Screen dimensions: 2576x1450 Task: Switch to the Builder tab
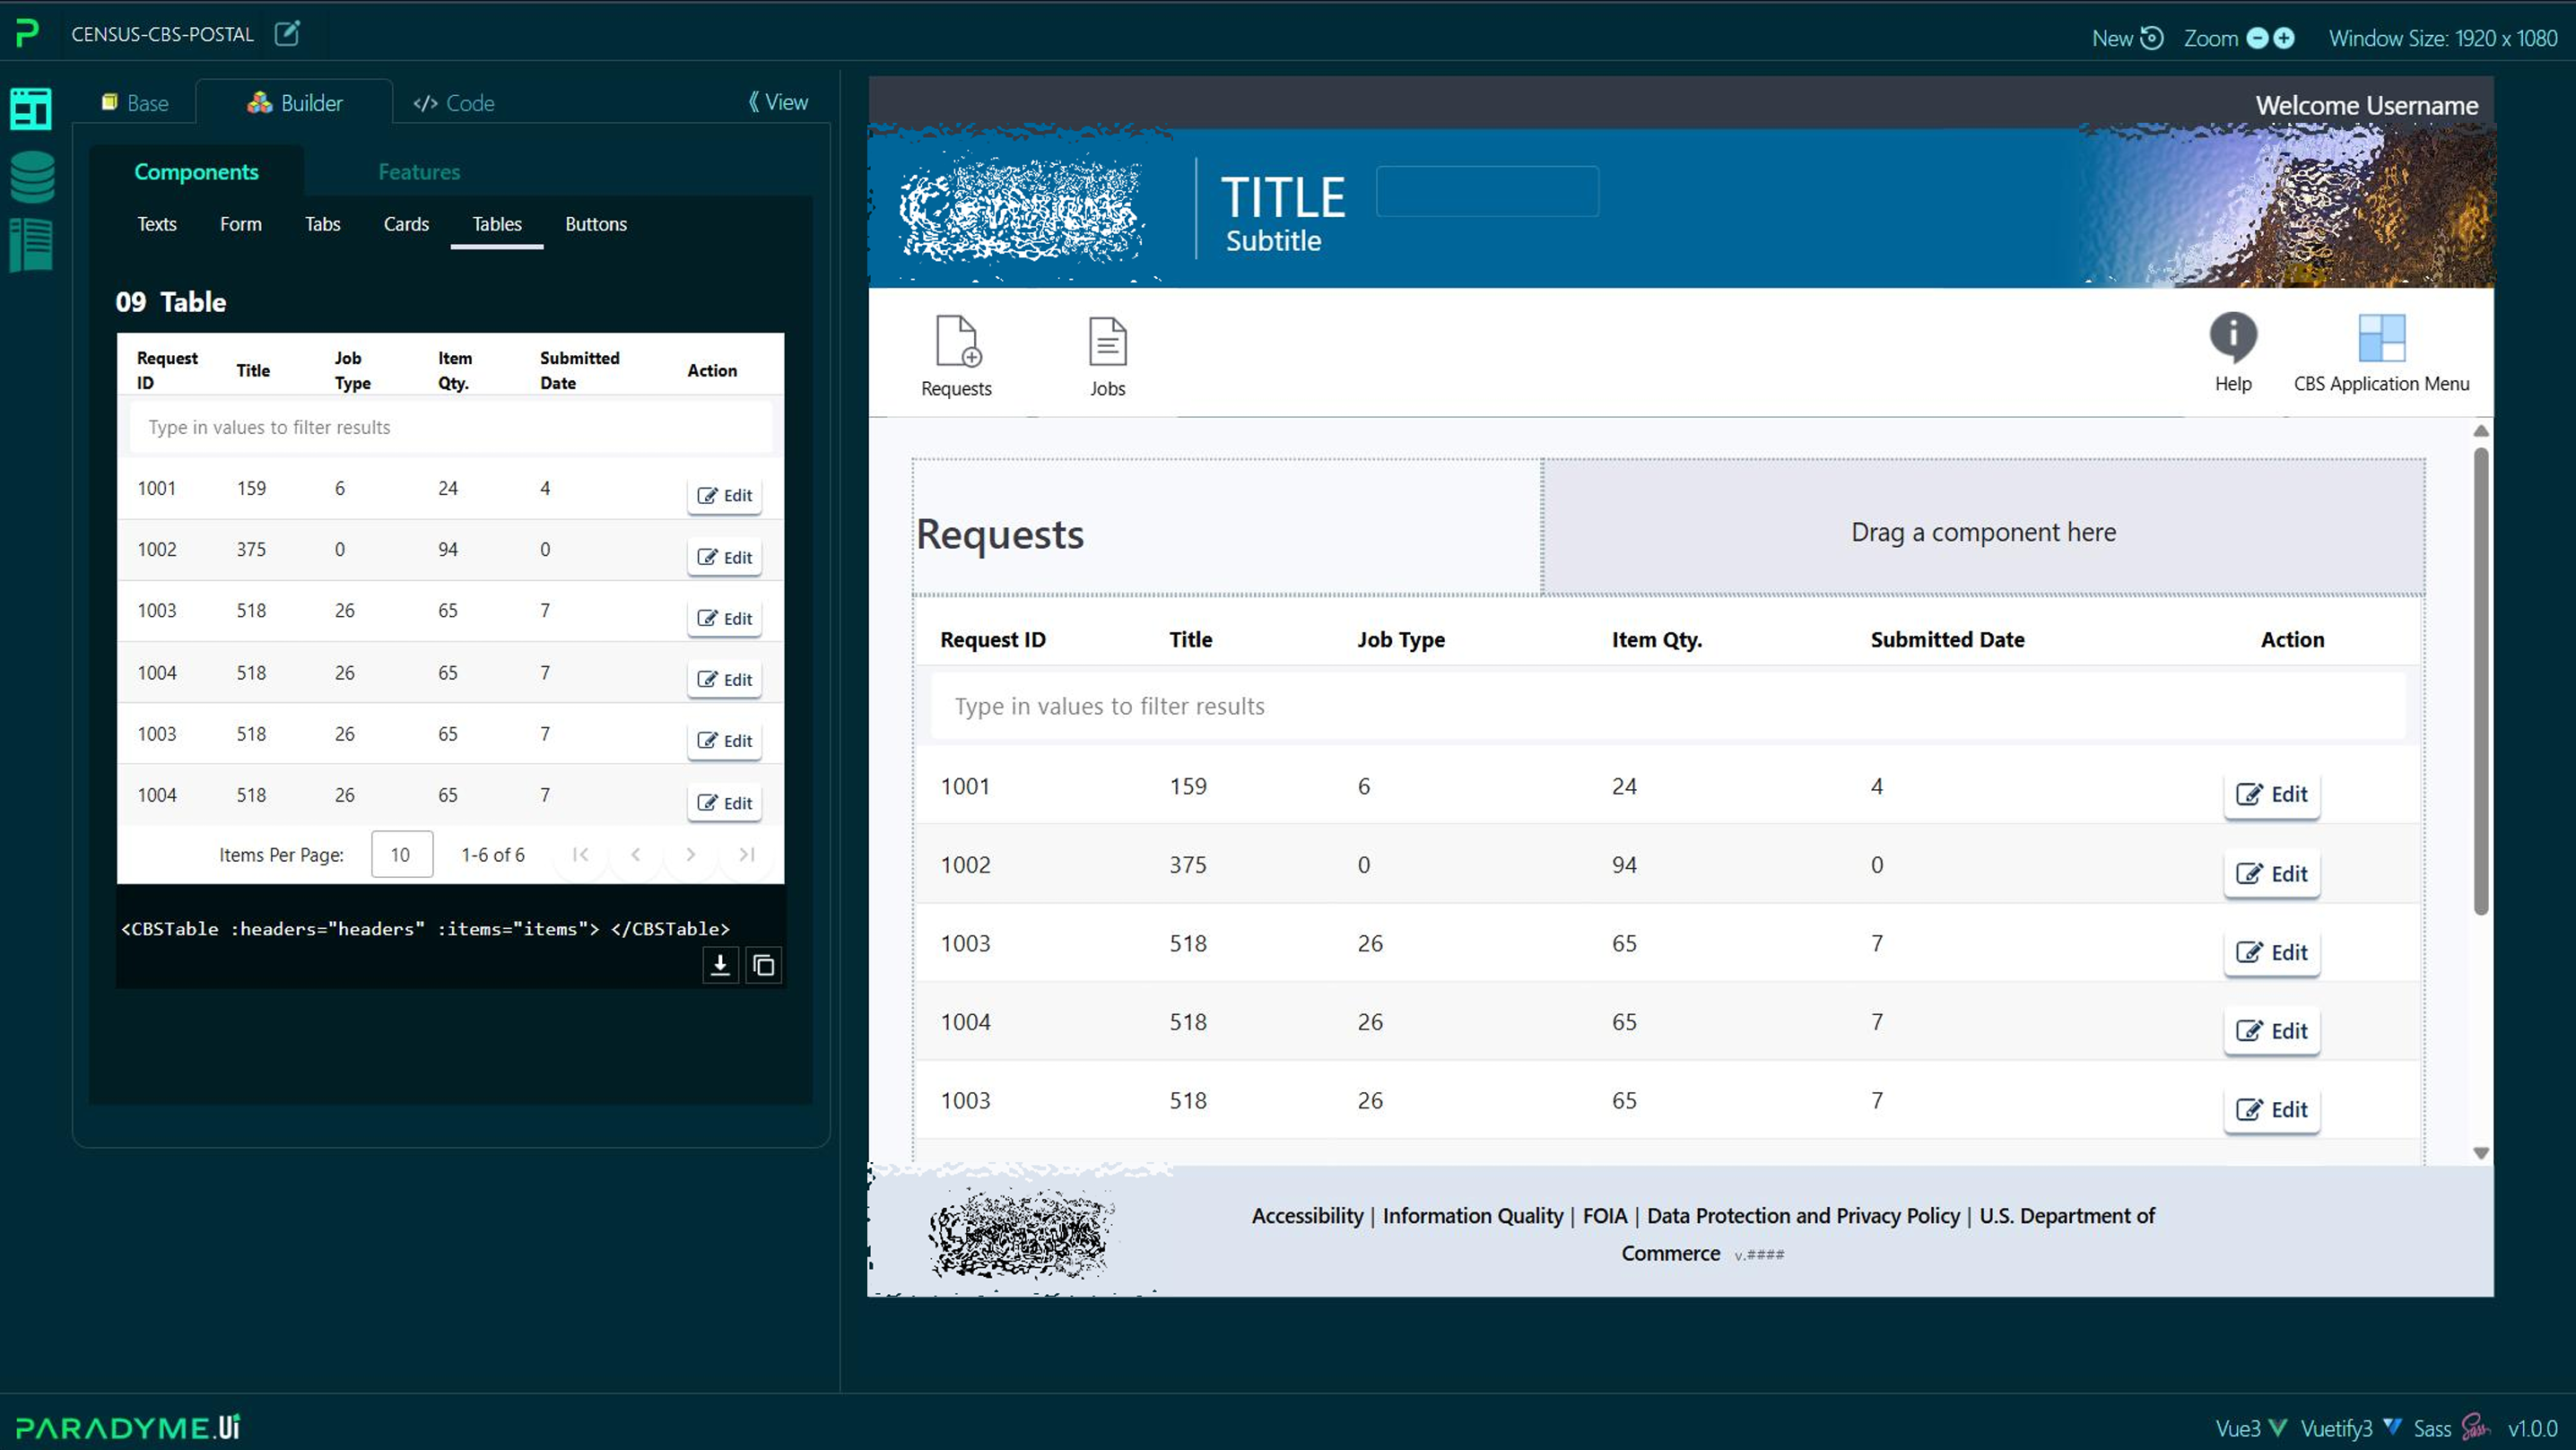(x=294, y=103)
